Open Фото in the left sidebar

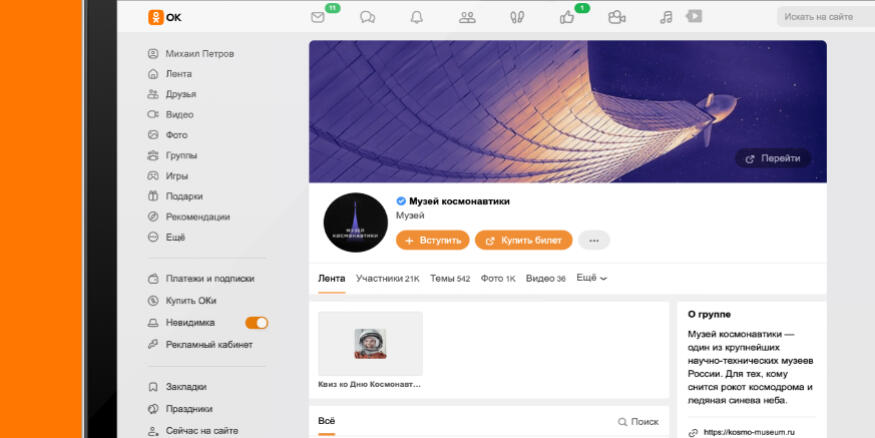click(x=167, y=135)
